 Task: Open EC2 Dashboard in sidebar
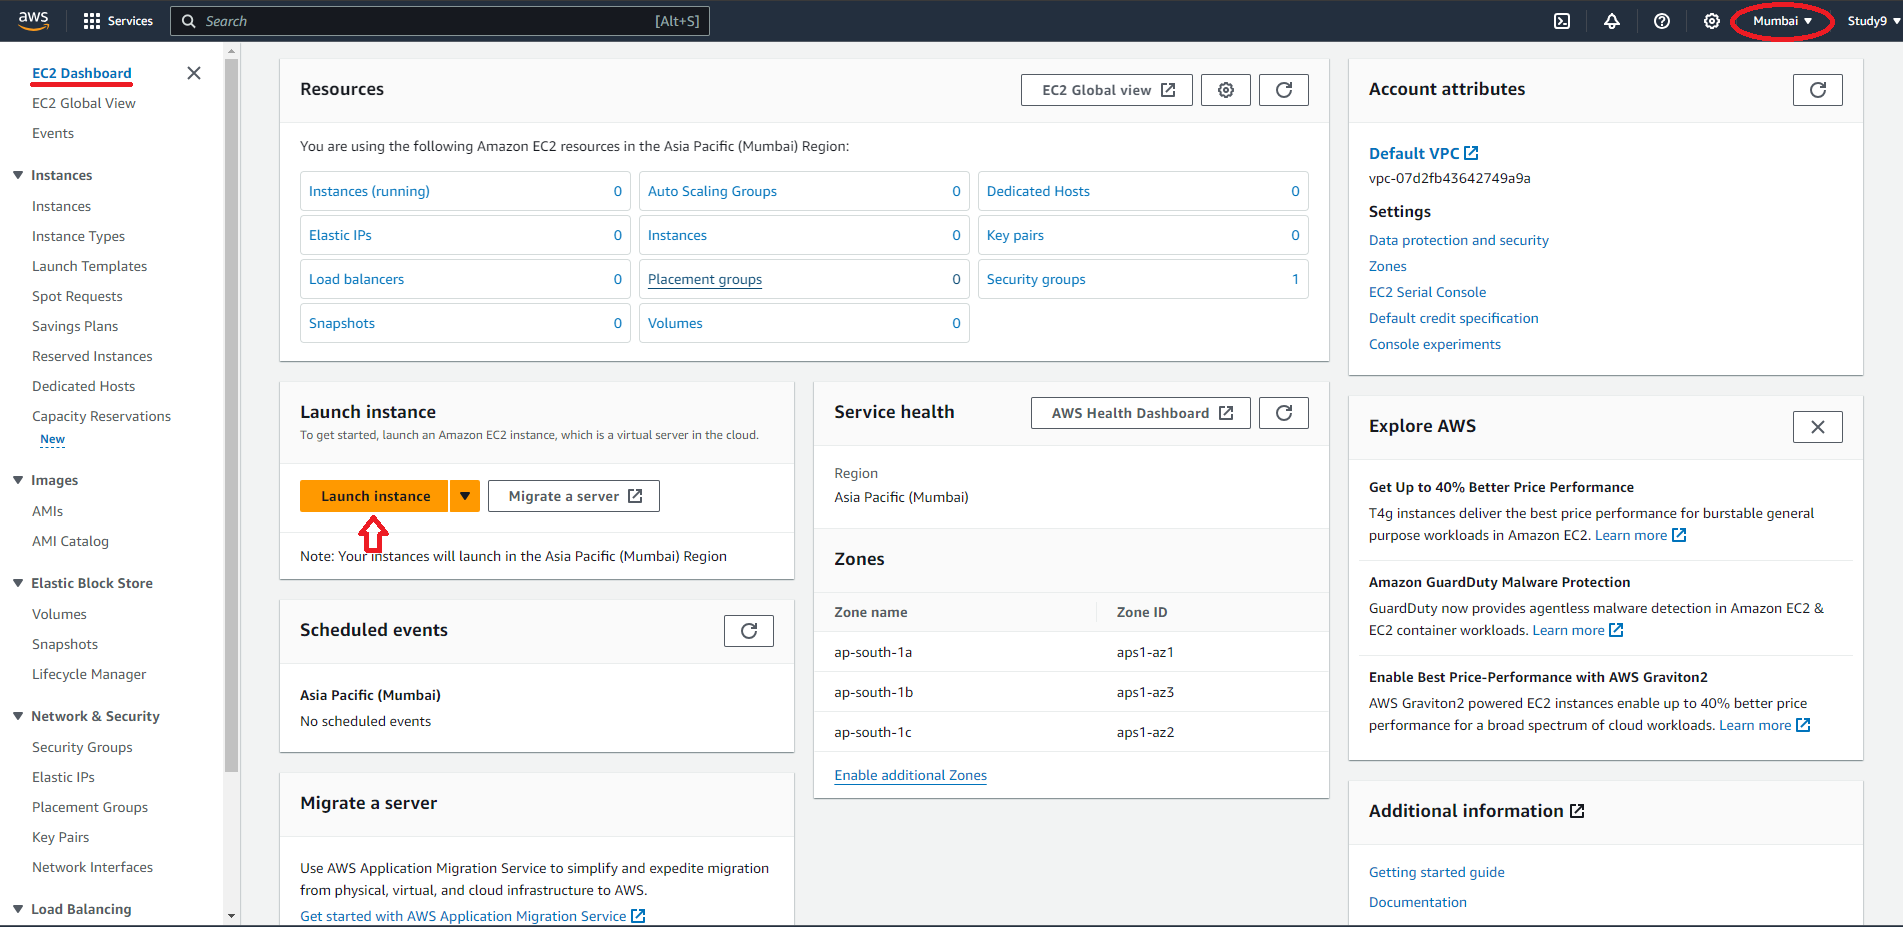click(x=82, y=73)
